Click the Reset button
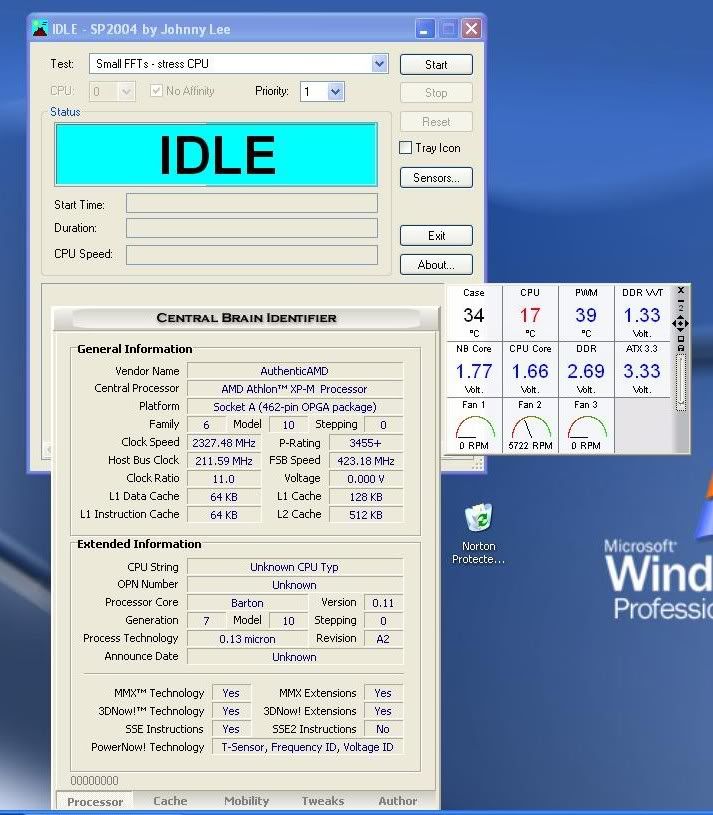 click(x=436, y=122)
